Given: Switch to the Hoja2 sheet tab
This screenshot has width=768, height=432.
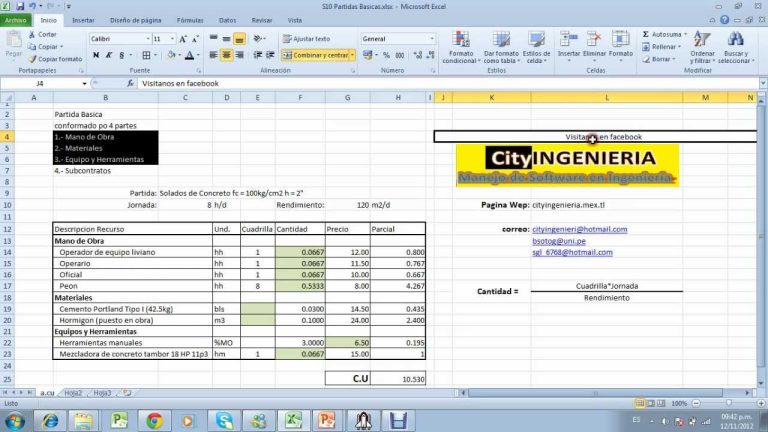Looking at the screenshot, I should click(71, 393).
